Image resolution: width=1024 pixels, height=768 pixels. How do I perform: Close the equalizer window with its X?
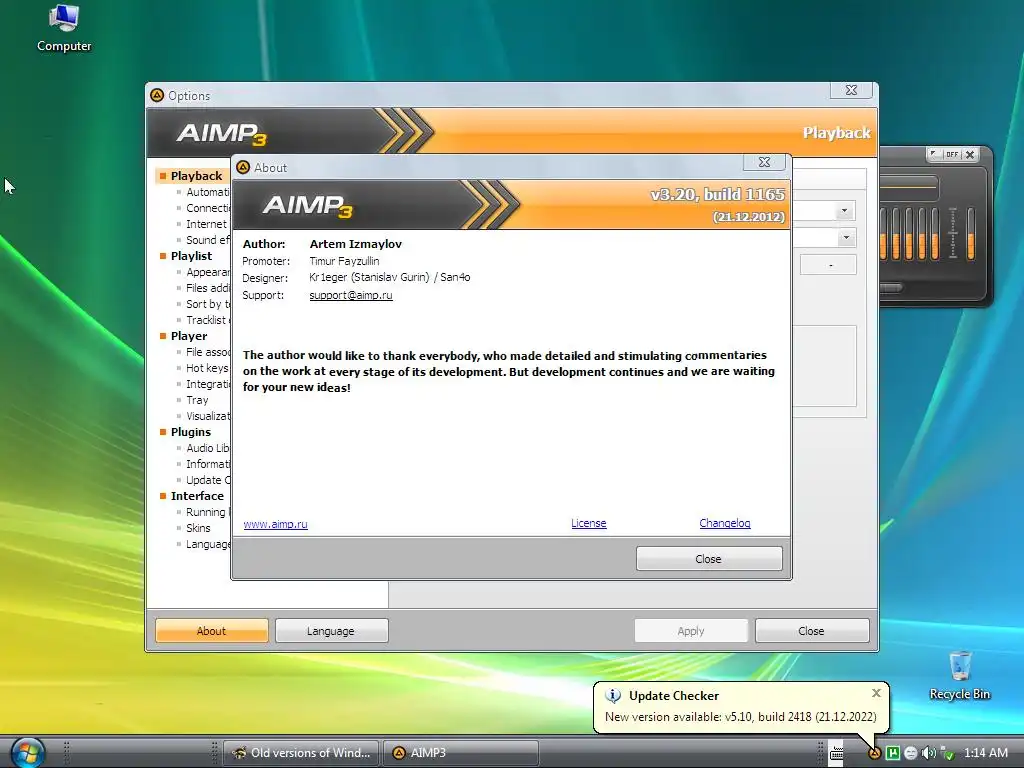(970, 155)
